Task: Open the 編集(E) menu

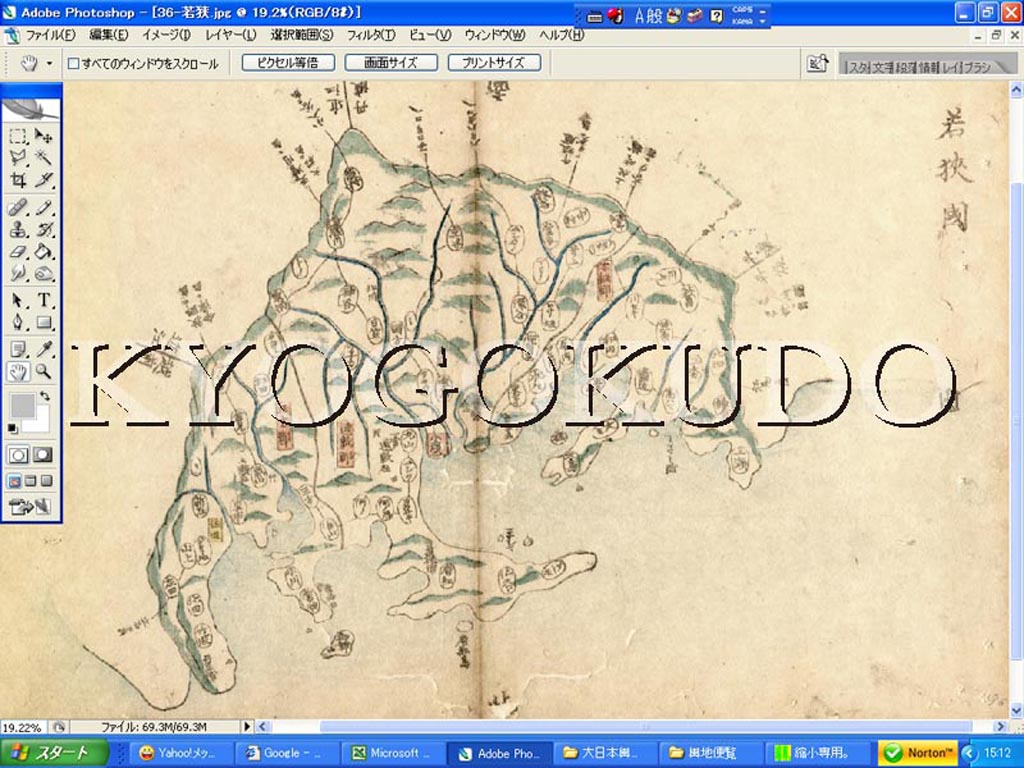Action: pos(108,35)
